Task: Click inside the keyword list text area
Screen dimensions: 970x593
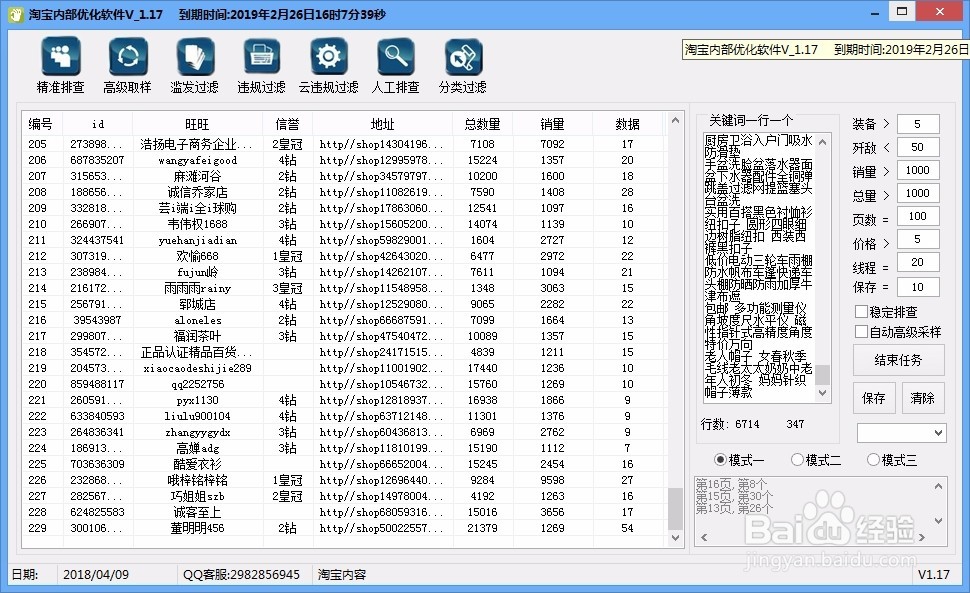Action: [x=759, y=266]
